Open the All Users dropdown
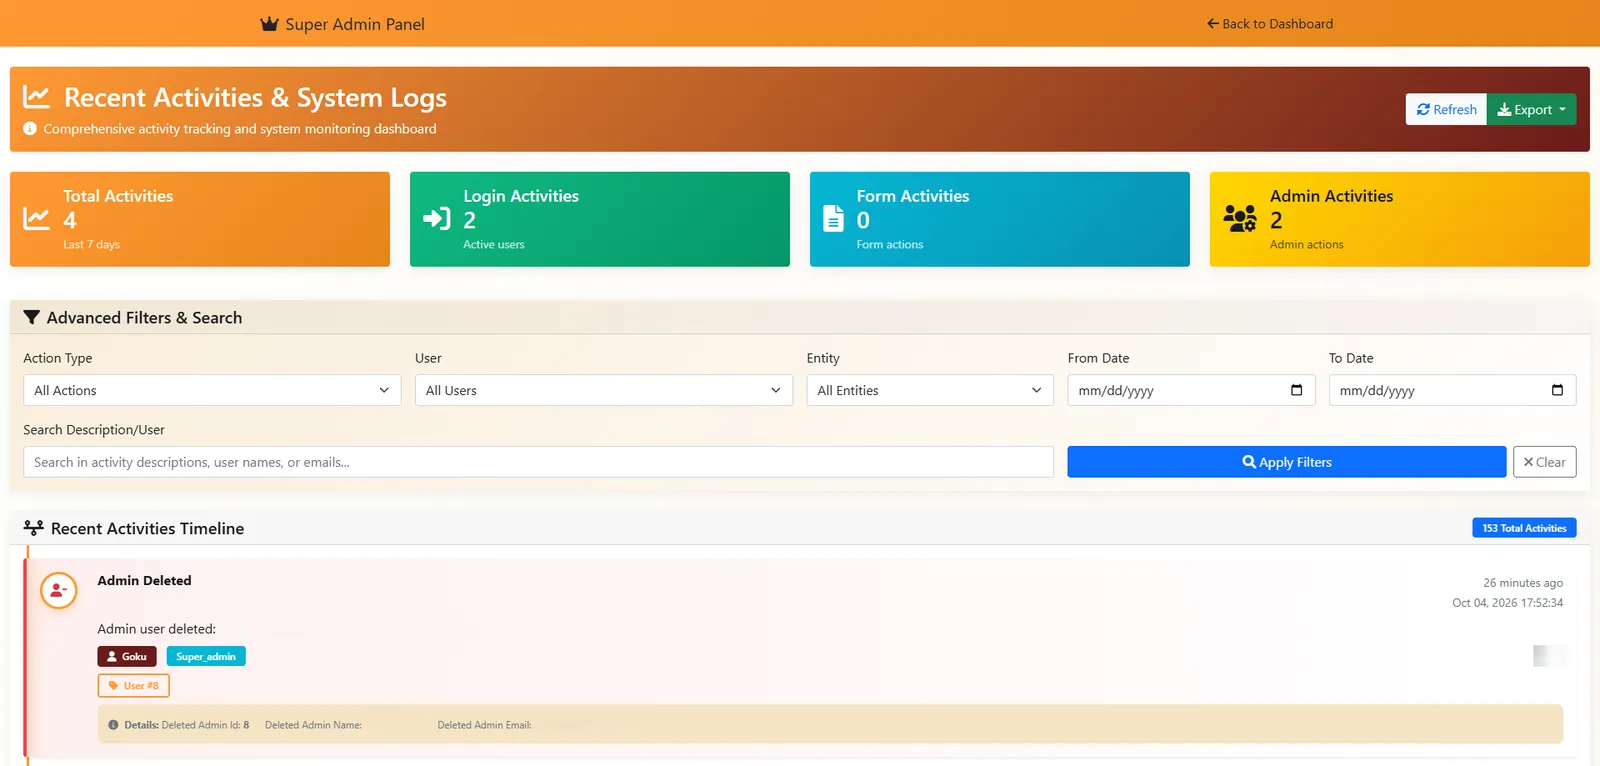Image resolution: width=1600 pixels, height=766 pixels. [604, 390]
